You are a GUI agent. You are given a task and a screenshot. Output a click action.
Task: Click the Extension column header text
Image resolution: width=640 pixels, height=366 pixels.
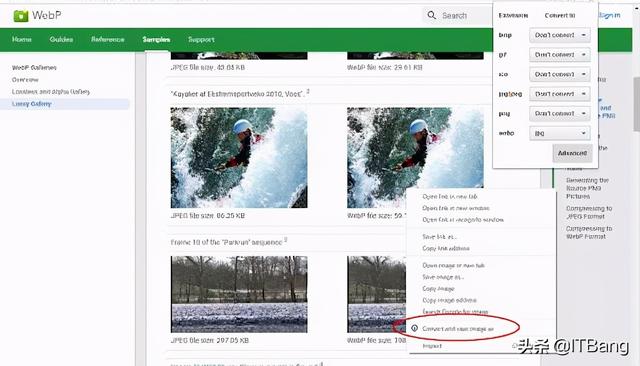pos(513,16)
